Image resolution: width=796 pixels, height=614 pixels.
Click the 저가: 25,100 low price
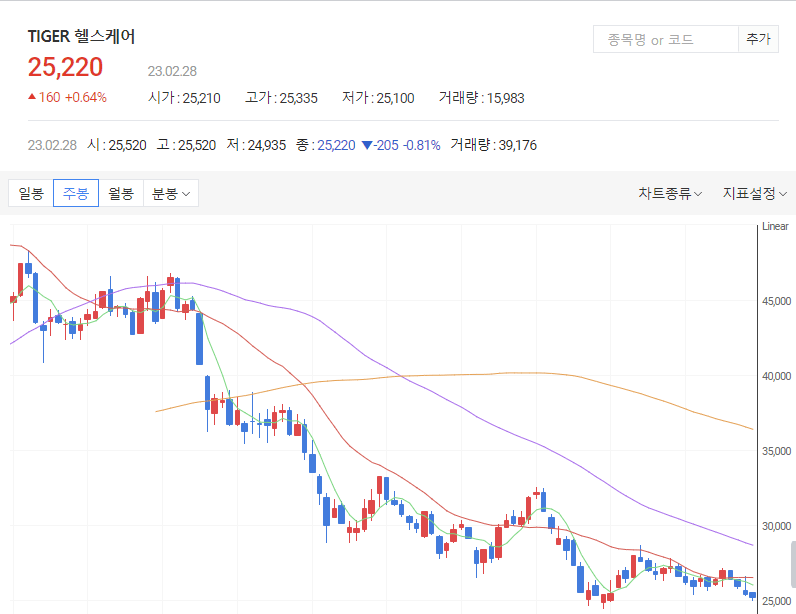[x=378, y=98]
